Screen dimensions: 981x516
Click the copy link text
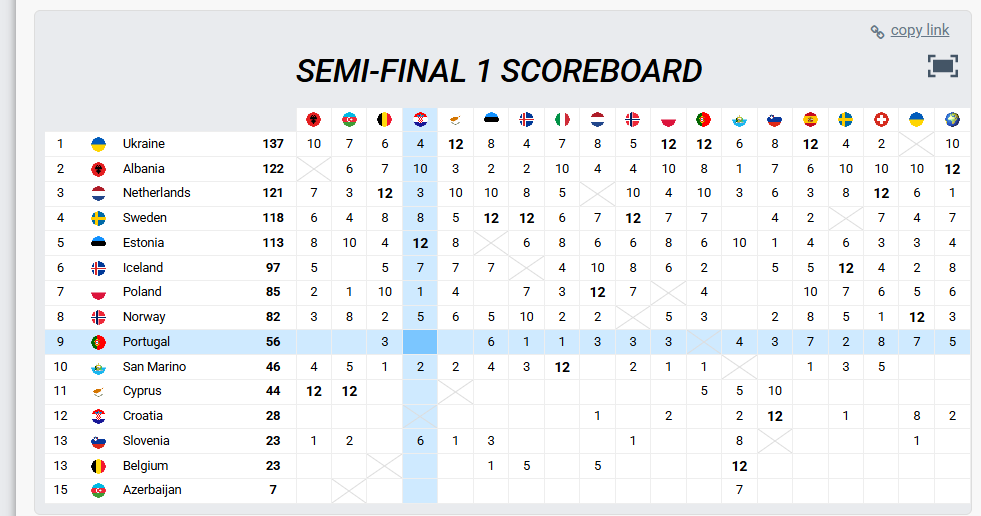click(x=919, y=30)
